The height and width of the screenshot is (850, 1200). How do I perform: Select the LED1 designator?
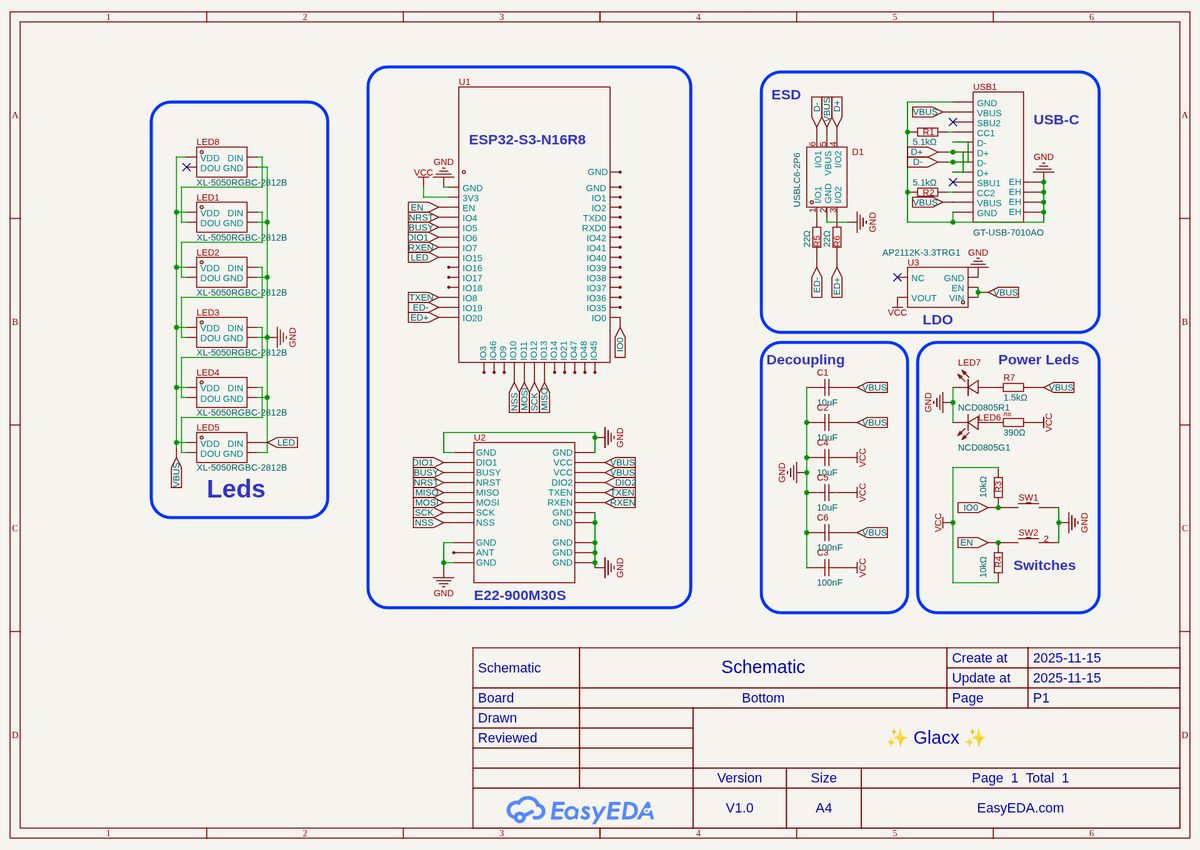click(208, 198)
